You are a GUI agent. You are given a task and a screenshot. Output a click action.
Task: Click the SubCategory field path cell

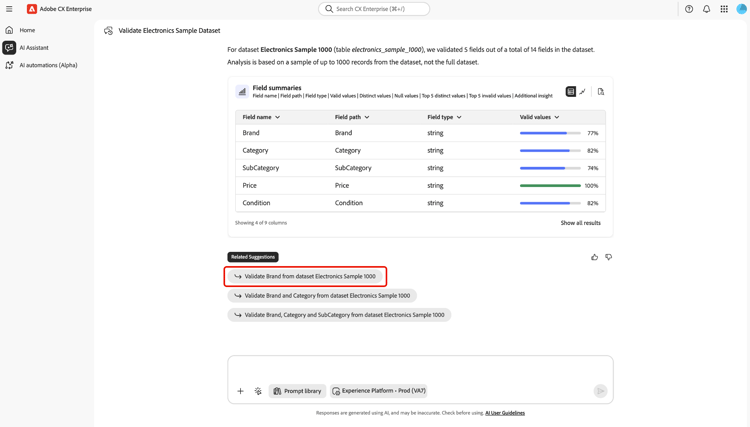click(353, 168)
